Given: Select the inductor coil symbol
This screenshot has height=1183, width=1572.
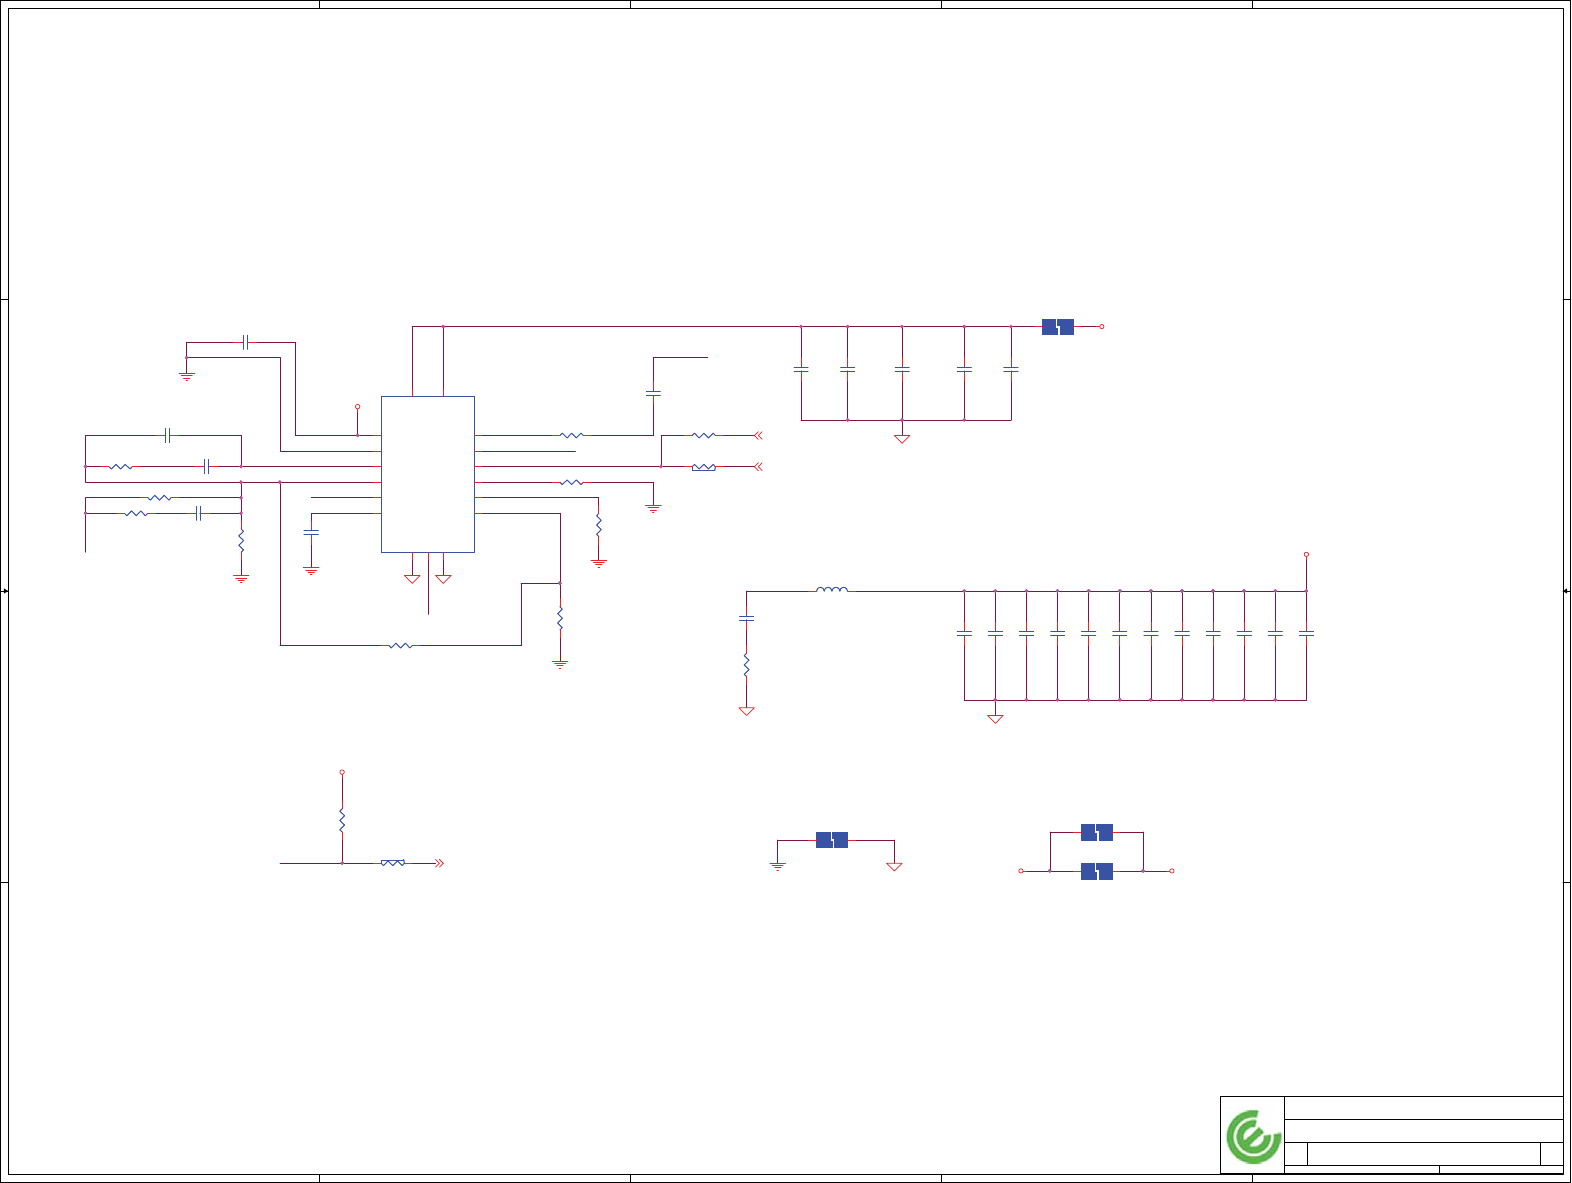Looking at the screenshot, I should [x=832, y=590].
